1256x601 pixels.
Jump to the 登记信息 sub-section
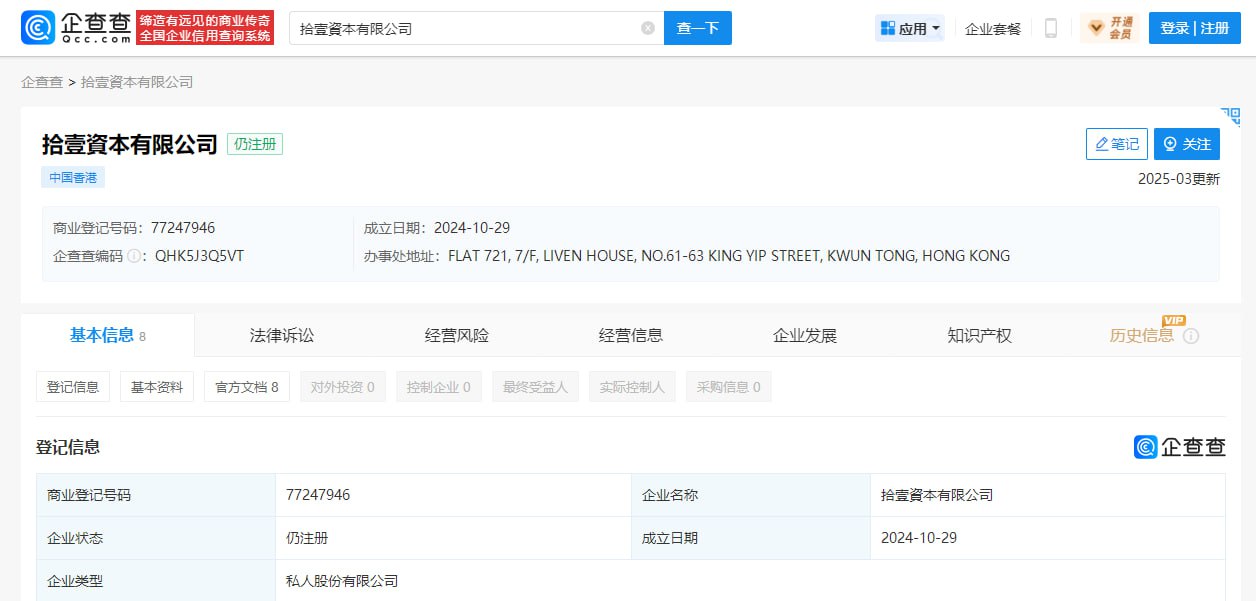[73, 387]
